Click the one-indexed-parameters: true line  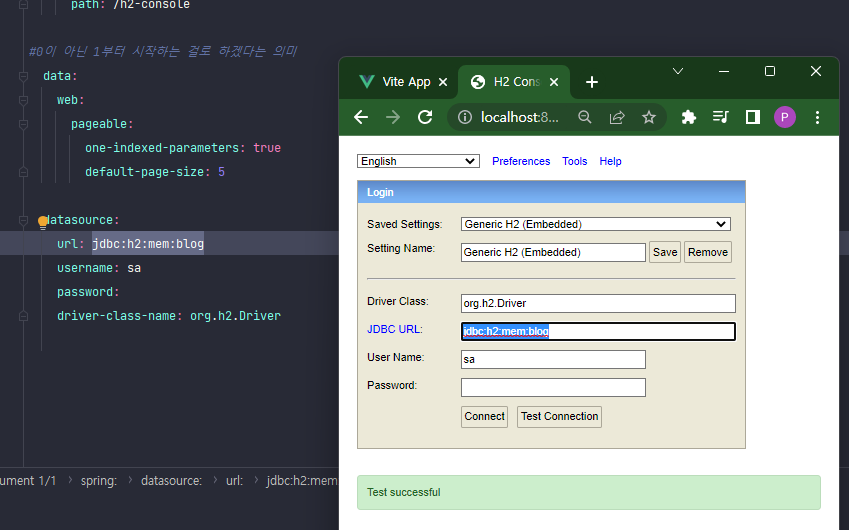183,148
